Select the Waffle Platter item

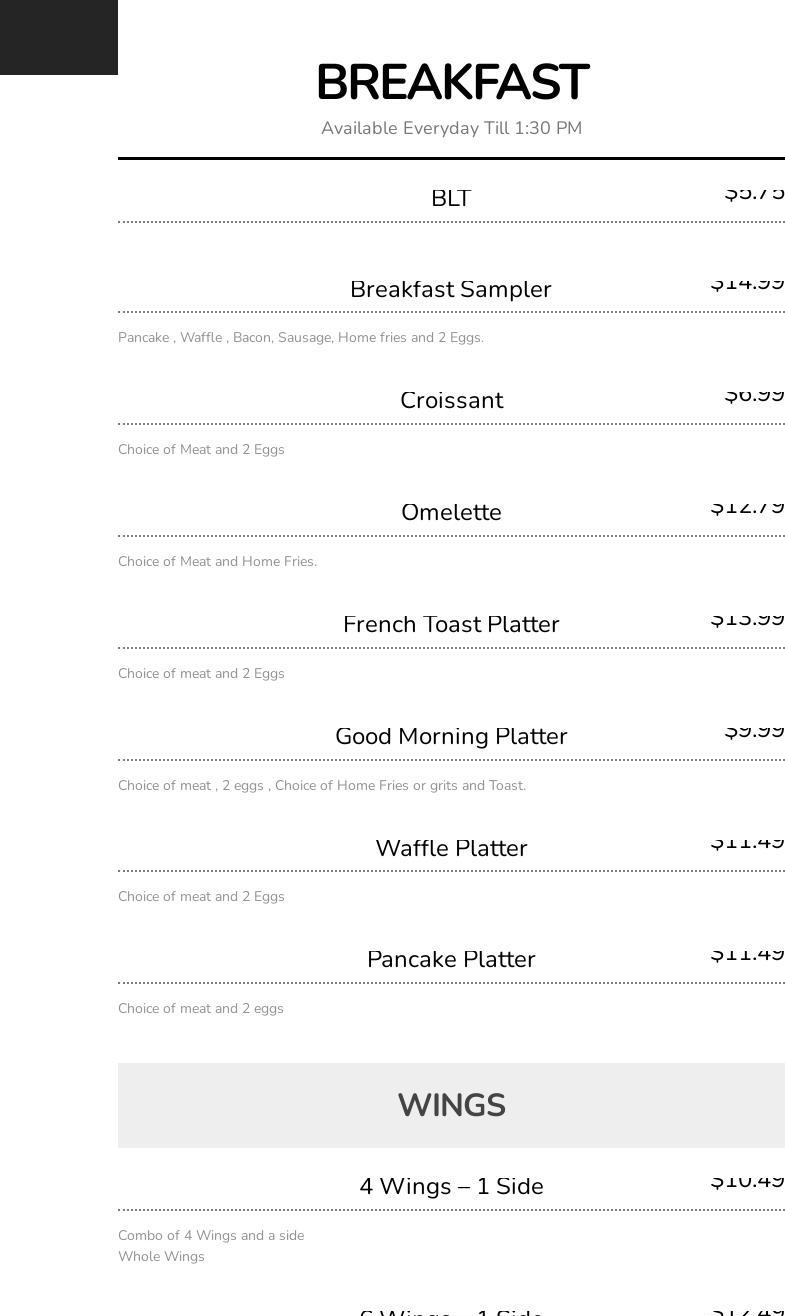tap(451, 848)
